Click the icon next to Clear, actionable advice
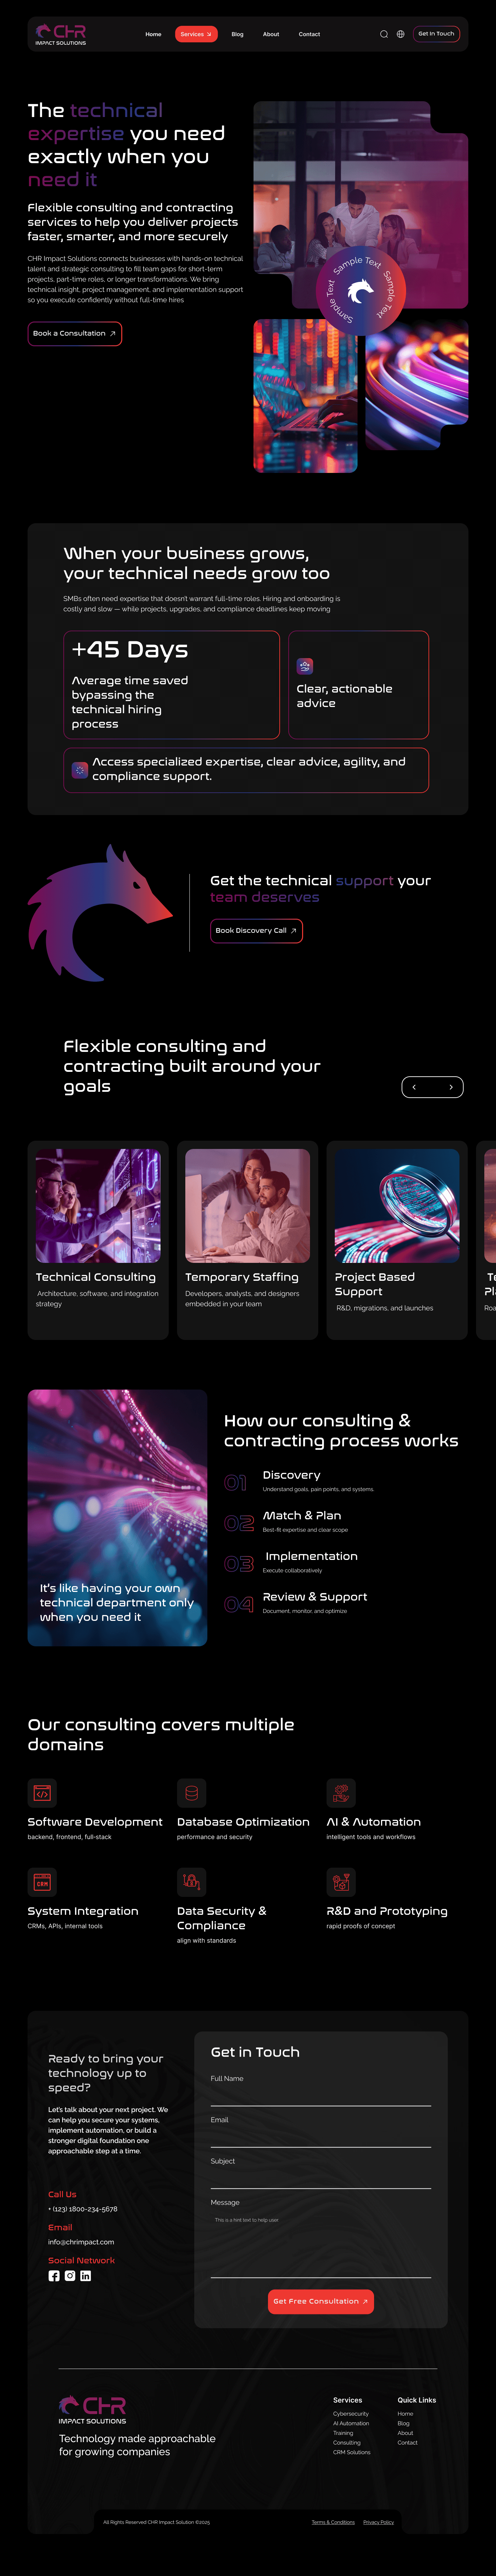The height and width of the screenshot is (2576, 496). (x=305, y=666)
